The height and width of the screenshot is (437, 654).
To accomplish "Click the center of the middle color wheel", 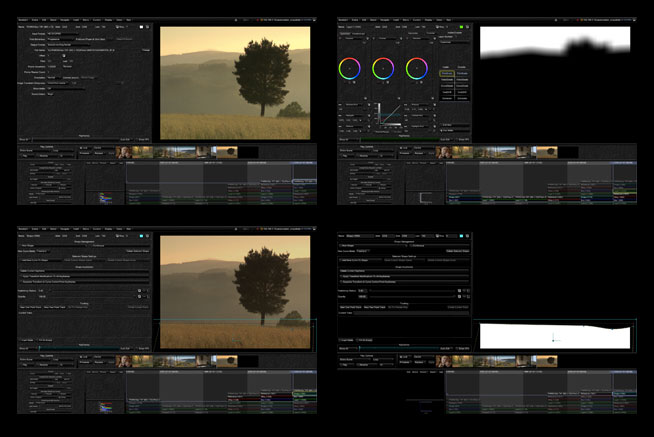I will (x=383, y=68).
